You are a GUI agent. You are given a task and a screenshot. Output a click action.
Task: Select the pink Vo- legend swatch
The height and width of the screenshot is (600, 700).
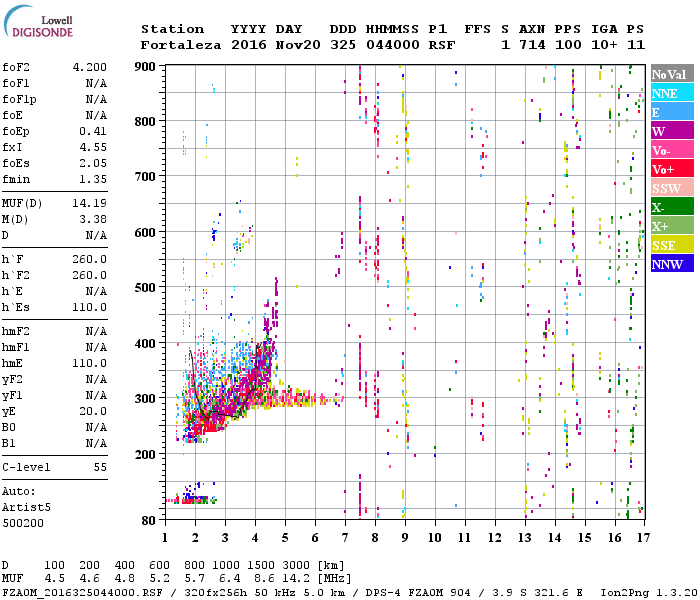[x=672, y=150]
